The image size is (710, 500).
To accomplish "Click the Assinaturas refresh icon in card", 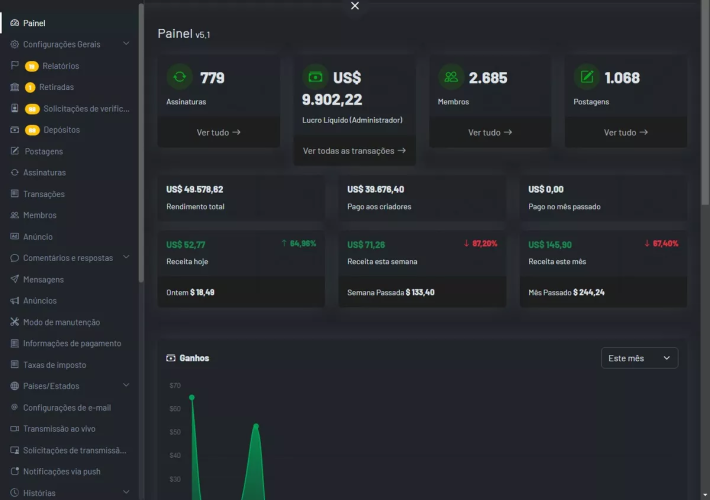I will click(x=180, y=77).
